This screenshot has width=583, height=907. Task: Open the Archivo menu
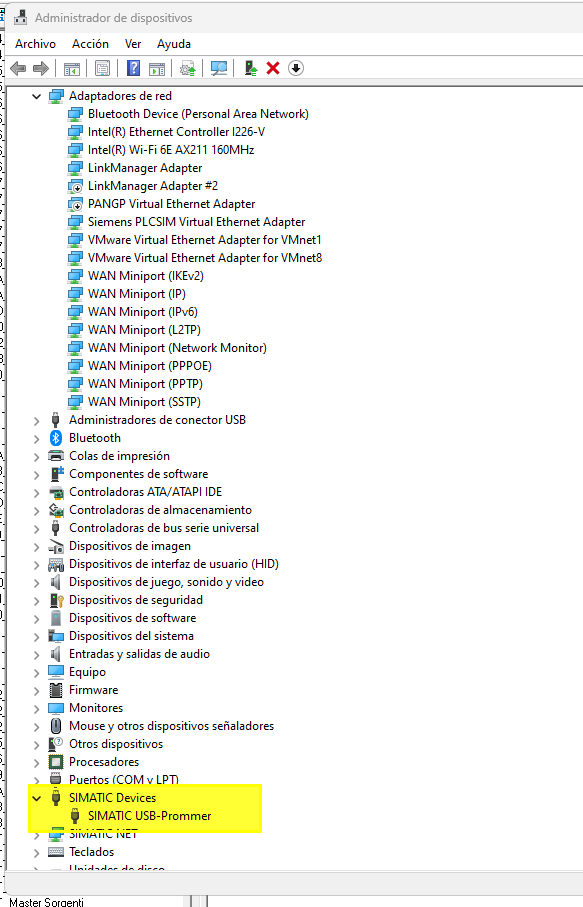tap(35, 44)
